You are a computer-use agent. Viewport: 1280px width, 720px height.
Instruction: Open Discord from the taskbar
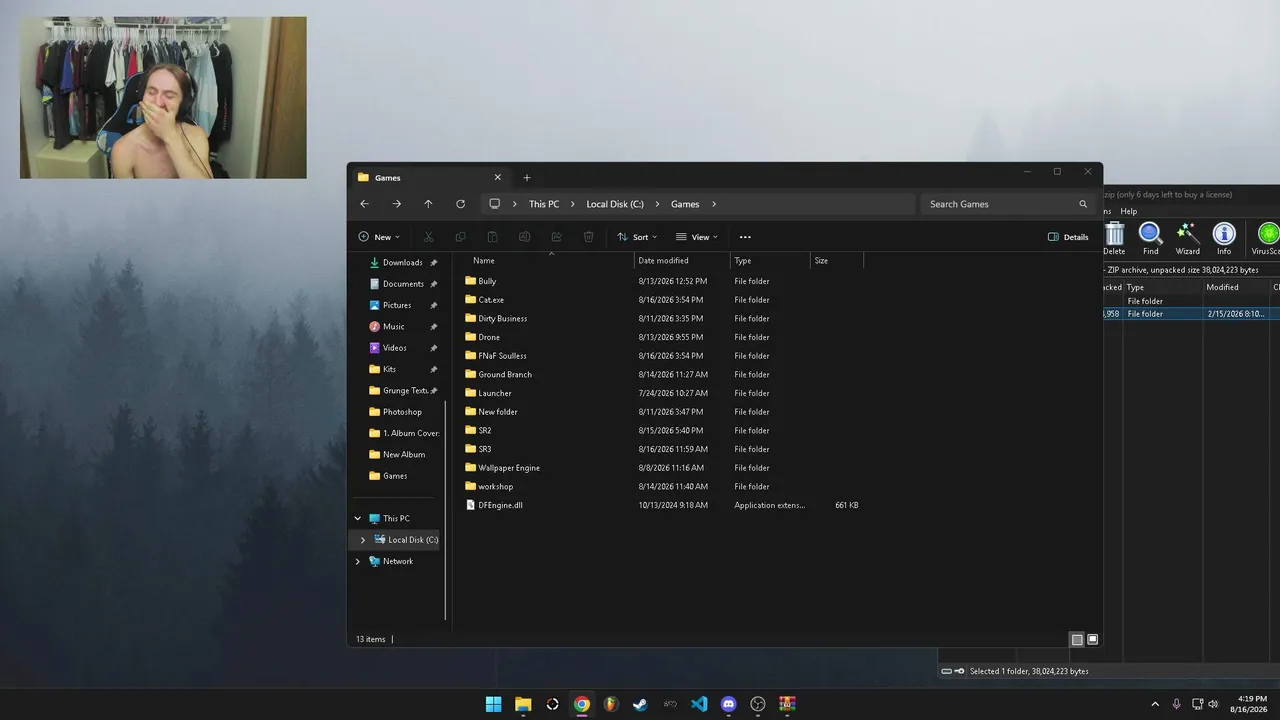(728, 704)
